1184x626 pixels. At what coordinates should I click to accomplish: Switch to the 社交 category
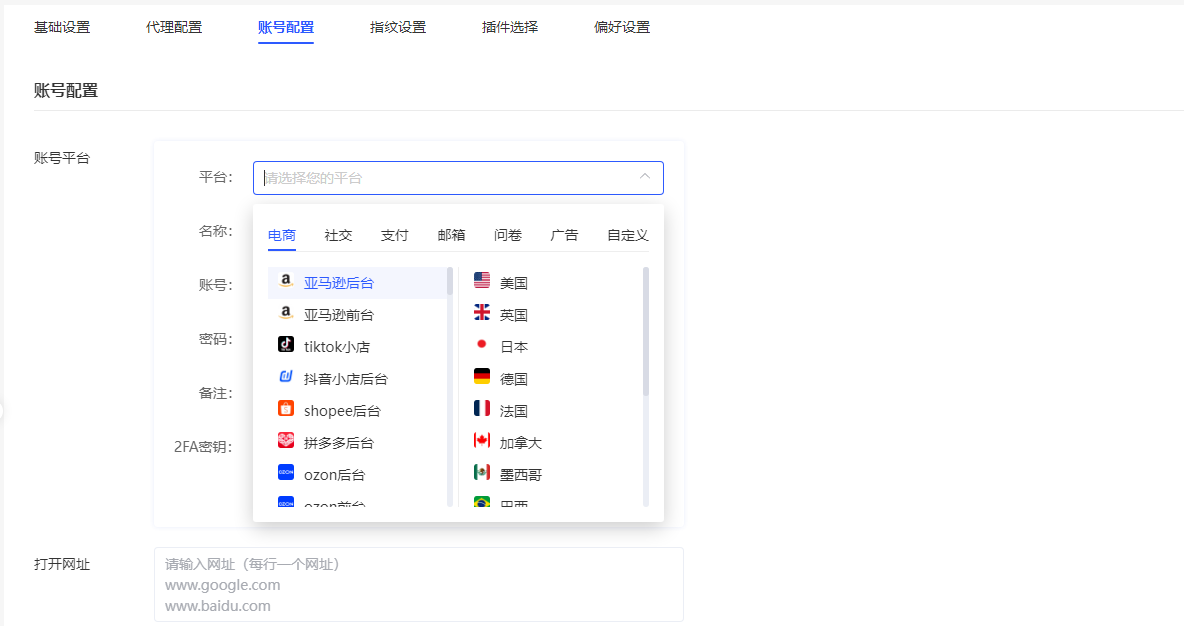[338, 234]
